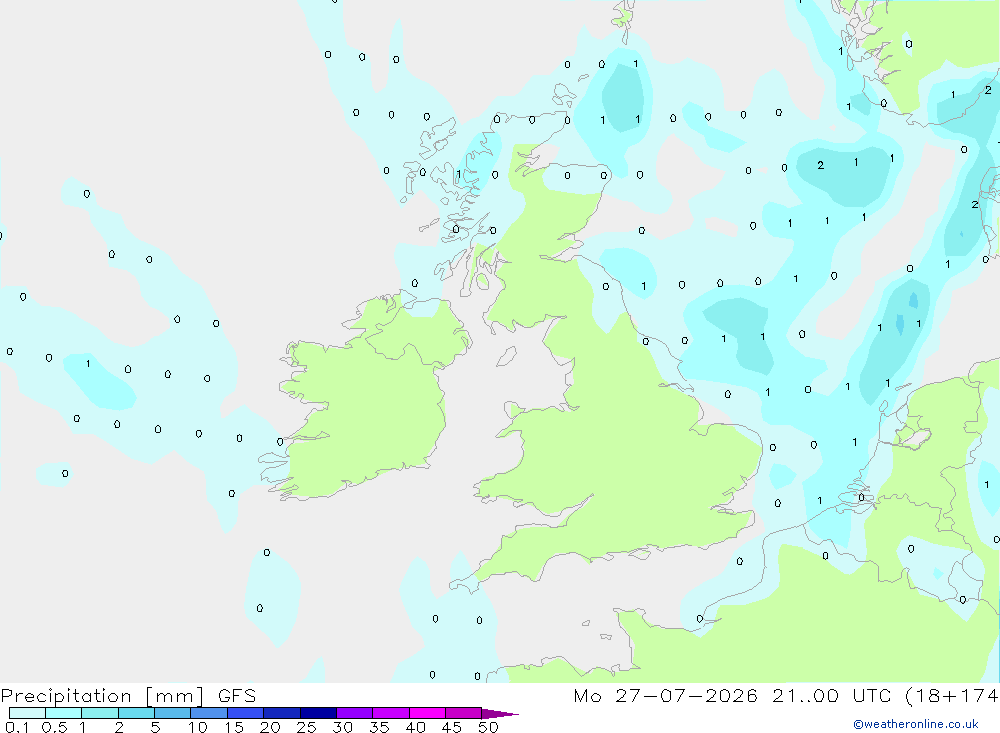Select the 2–5 mm legend color segment
This screenshot has width=1000, height=733.
136,713
